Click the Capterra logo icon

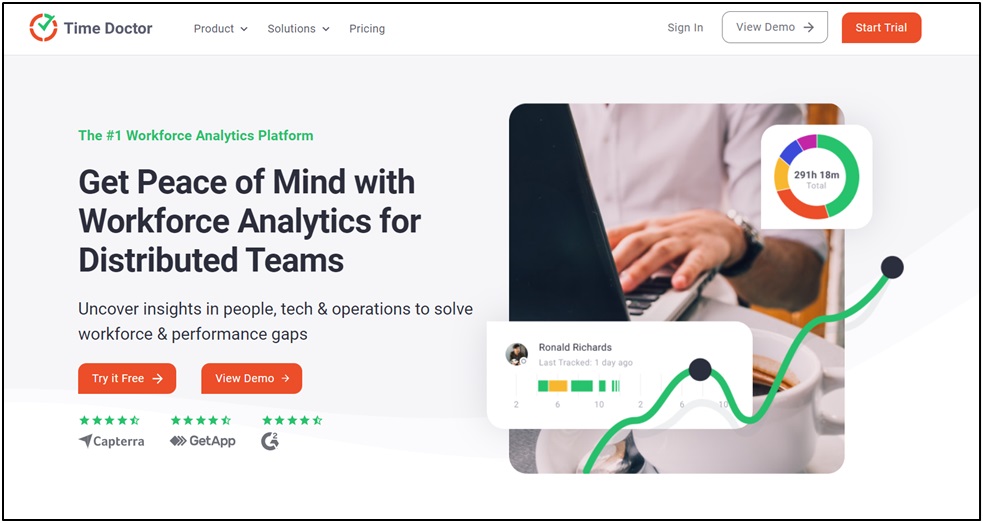coord(85,441)
